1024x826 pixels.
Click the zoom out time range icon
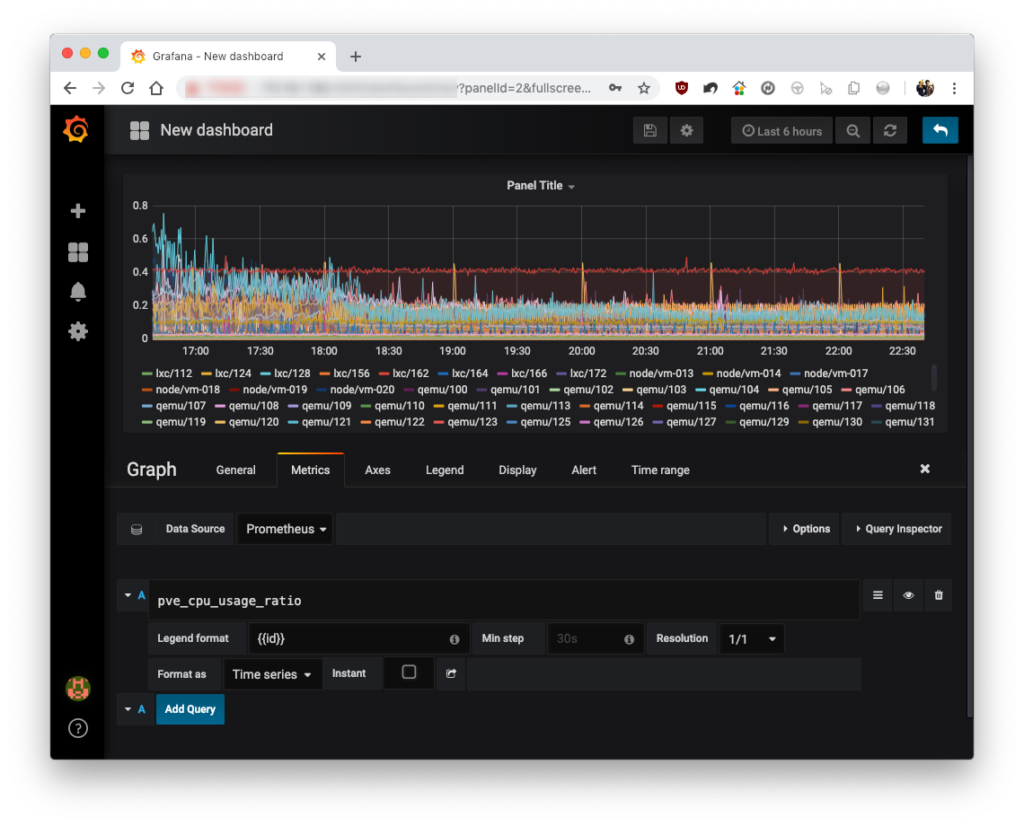pyautogui.click(x=853, y=131)
